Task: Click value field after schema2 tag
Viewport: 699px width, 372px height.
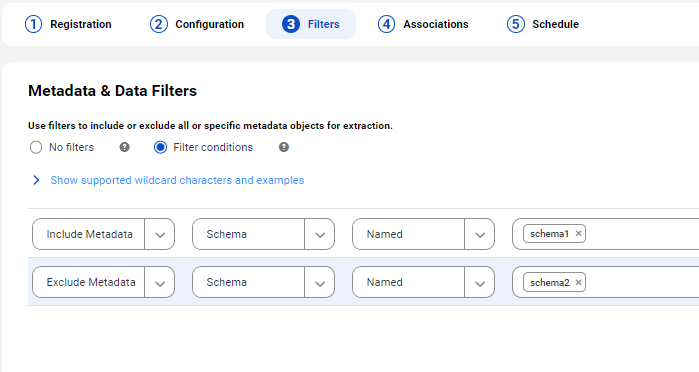Action: click(x=642, y=282)
